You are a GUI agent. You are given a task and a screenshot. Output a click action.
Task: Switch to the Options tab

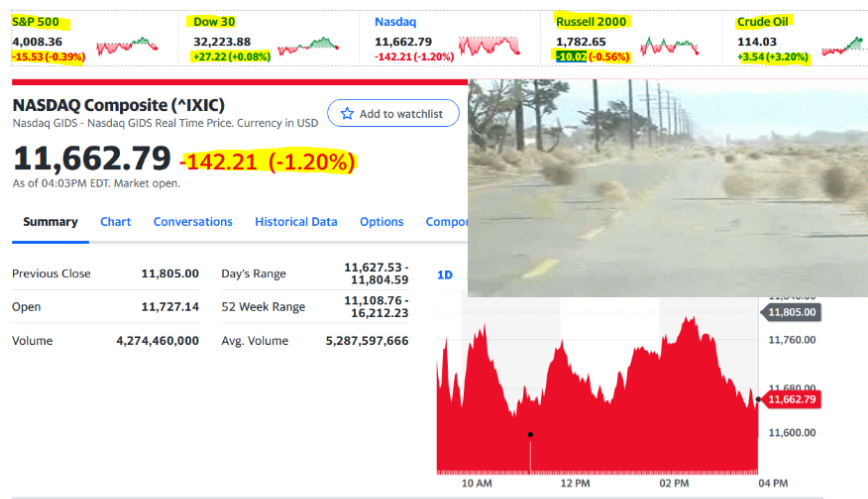click(x=381, y=222)
